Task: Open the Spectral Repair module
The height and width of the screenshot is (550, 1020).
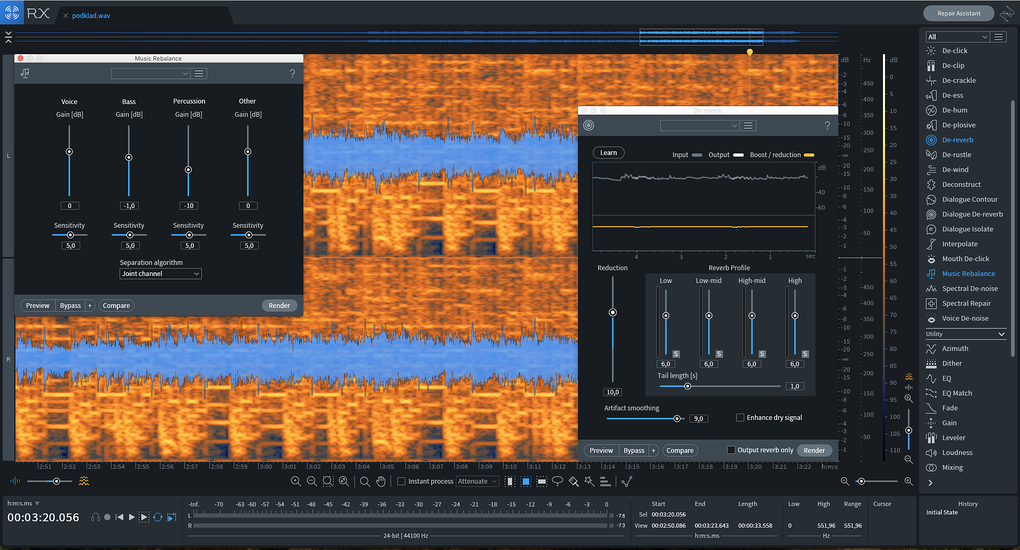Action: (x=965, y=303)
